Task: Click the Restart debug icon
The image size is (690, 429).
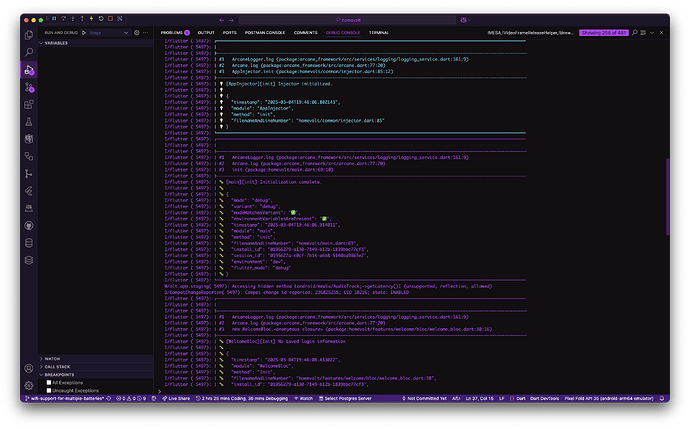Action: click(101, 18)
